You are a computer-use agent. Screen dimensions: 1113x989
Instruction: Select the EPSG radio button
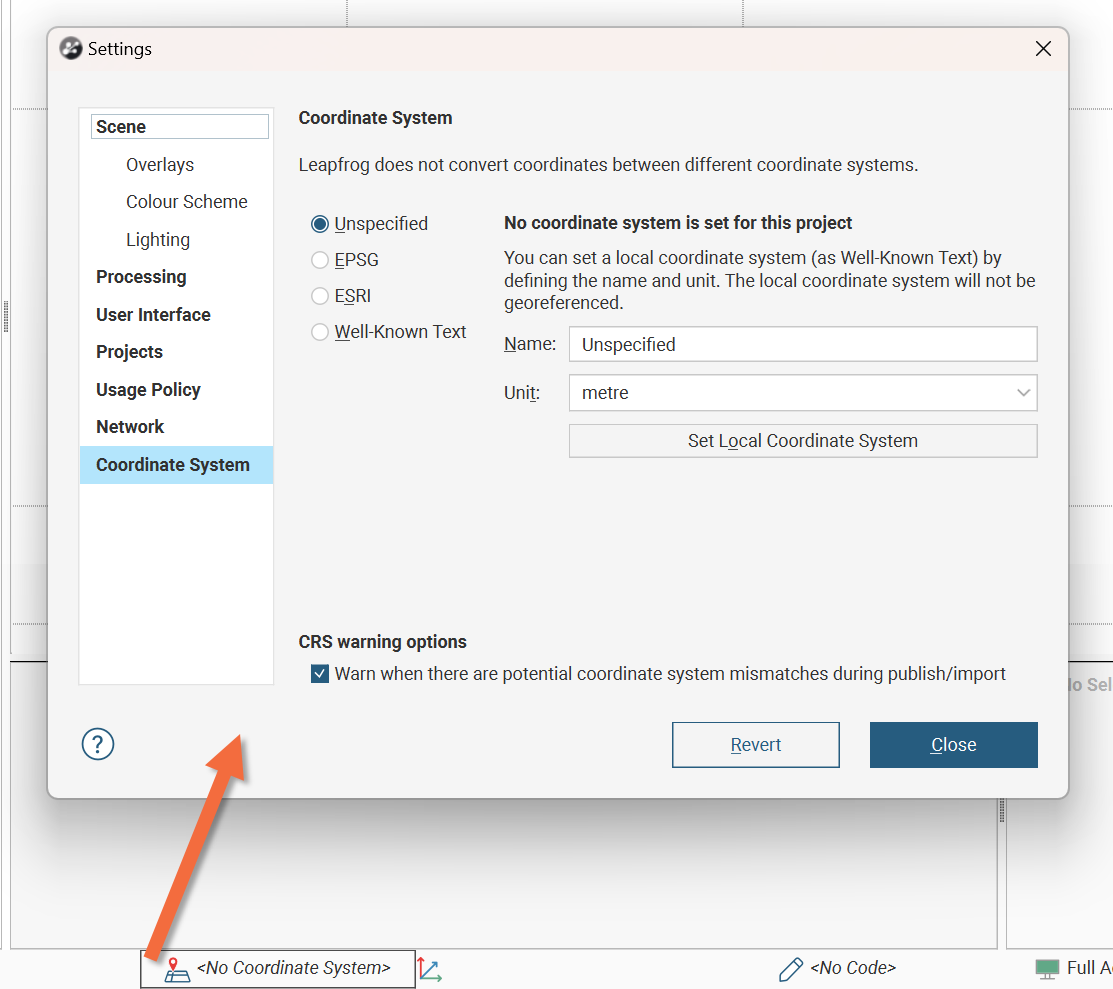point(320,260)
